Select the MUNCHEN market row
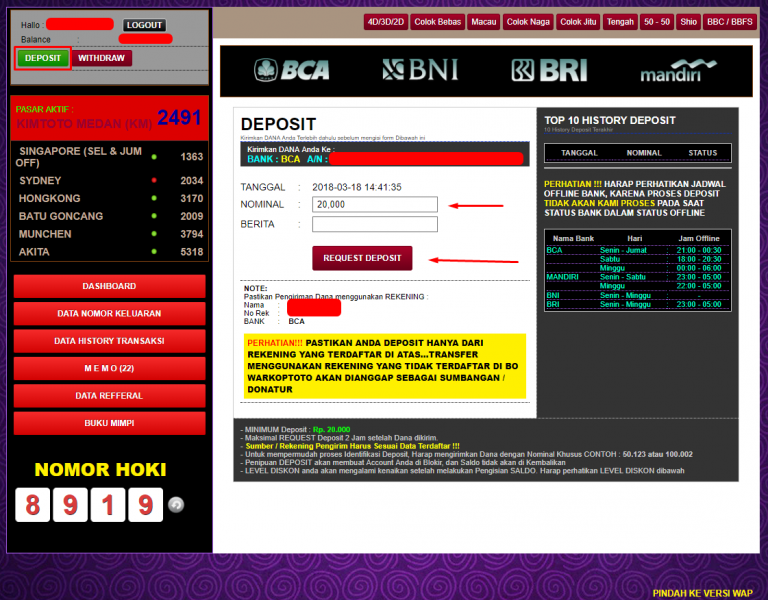Viewport: 768px width, 600px height. point(109,234)
